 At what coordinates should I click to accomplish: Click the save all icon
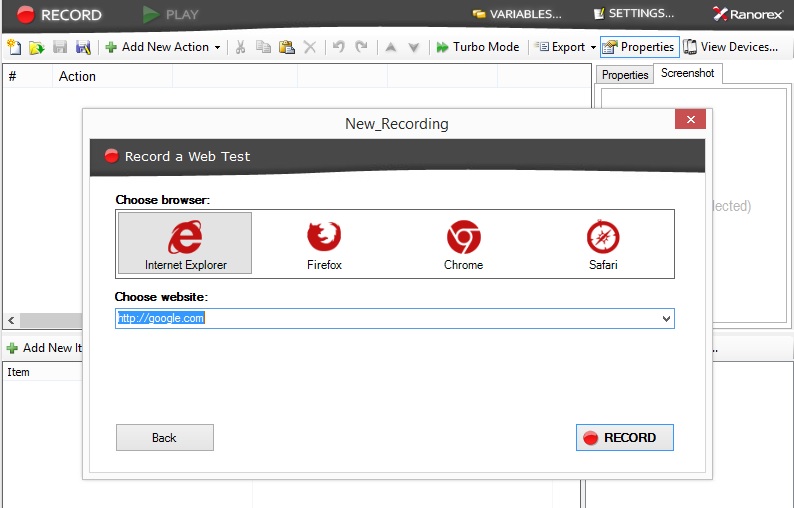83,47
